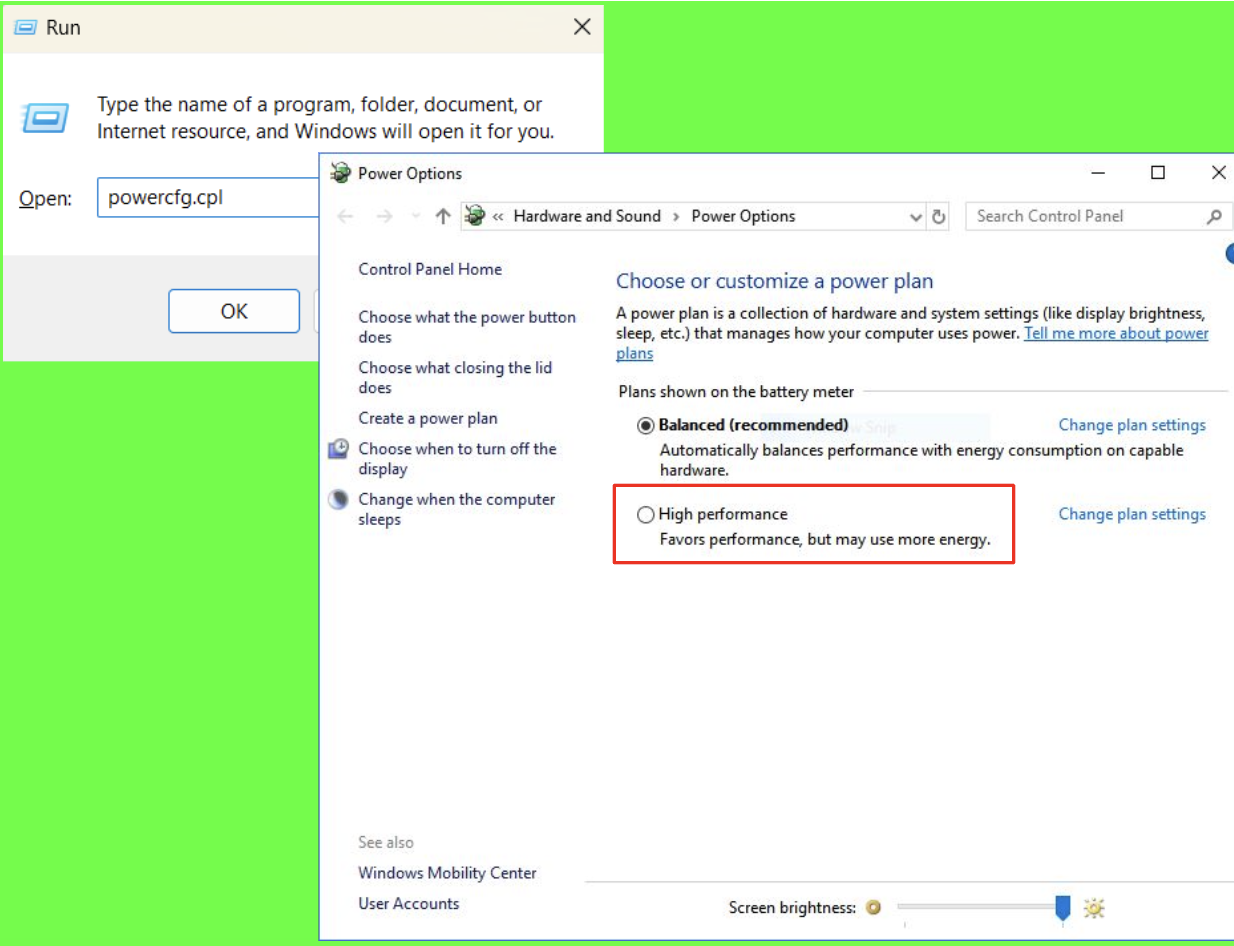
Task: Open Change plan settings for Balanced plan
Action: point(1132,425)
